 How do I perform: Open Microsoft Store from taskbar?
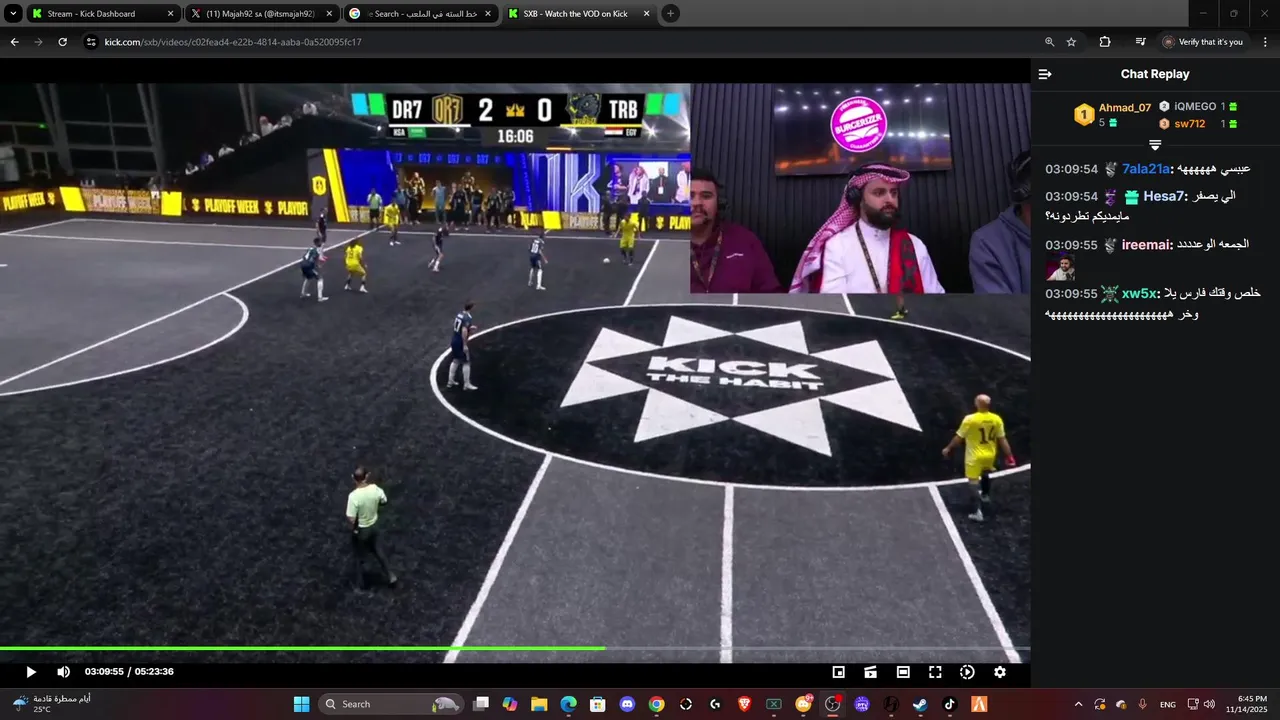coord(597,704)
